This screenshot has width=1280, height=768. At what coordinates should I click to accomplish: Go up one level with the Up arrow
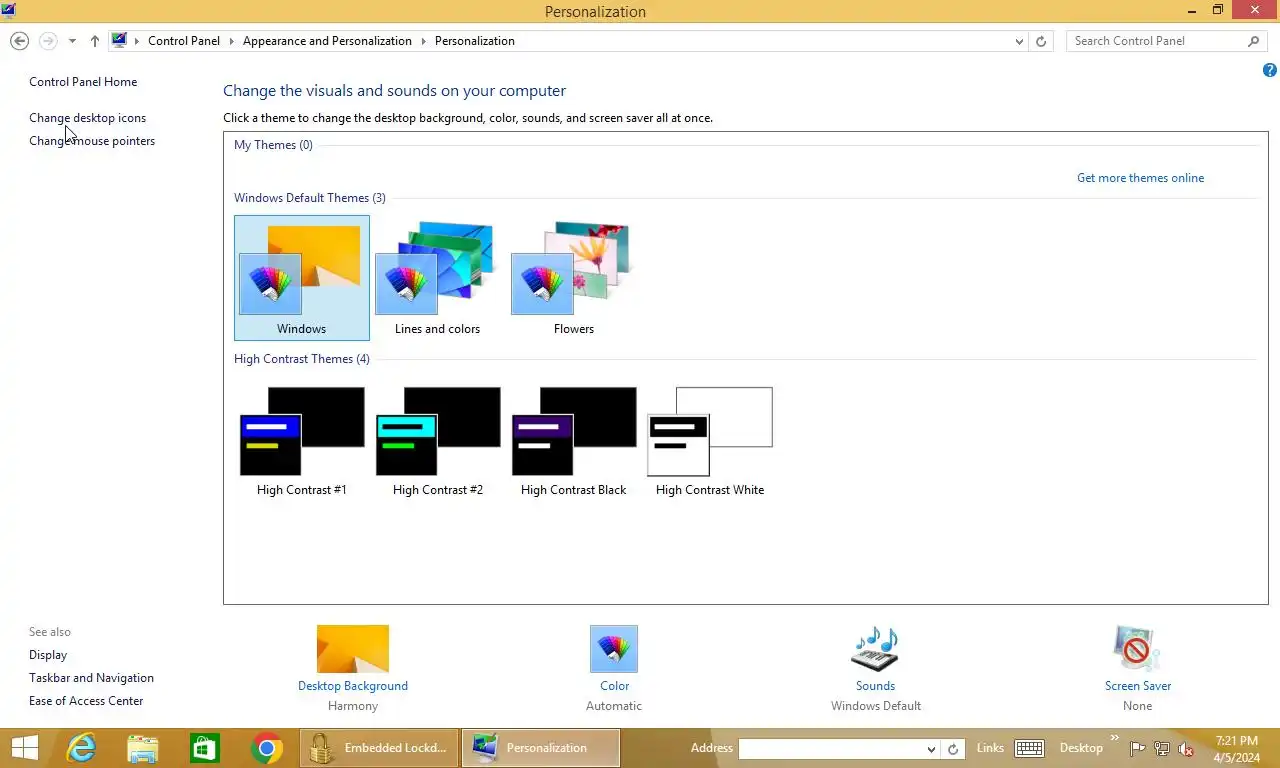(95, 41)
